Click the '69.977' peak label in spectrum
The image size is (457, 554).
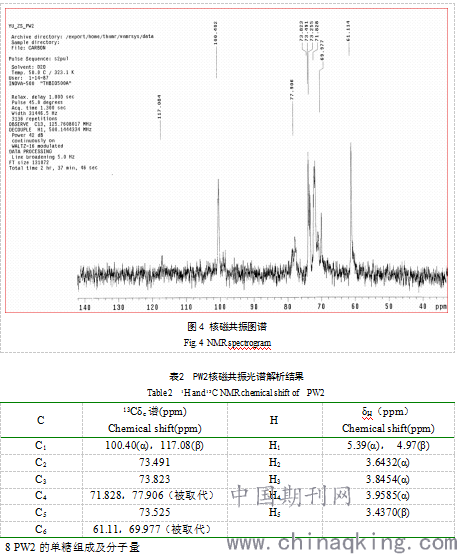point(322,50)
